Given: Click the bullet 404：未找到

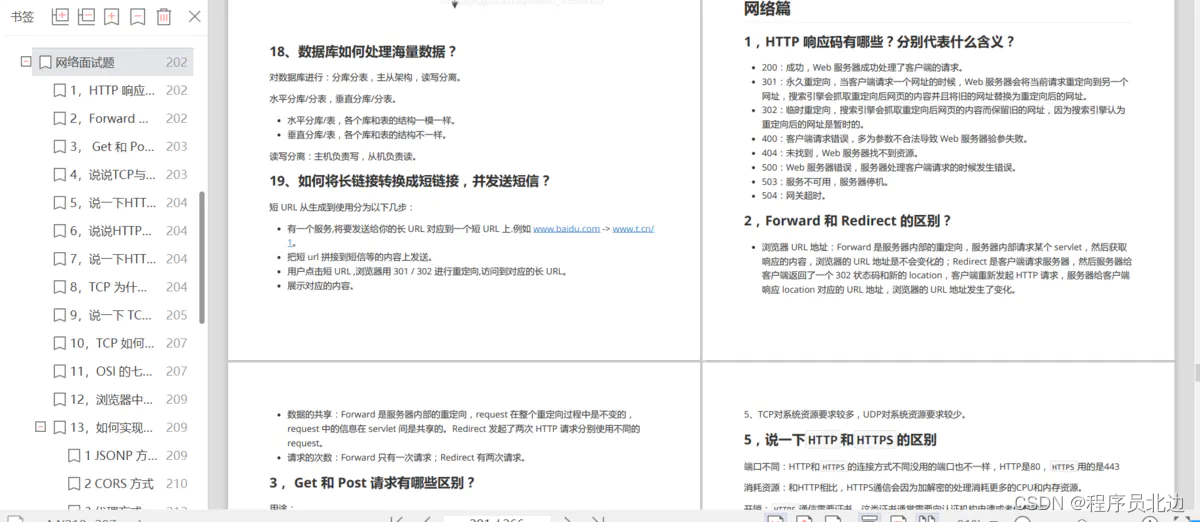Looking at the screenshot, I should [x=840, y=154].
